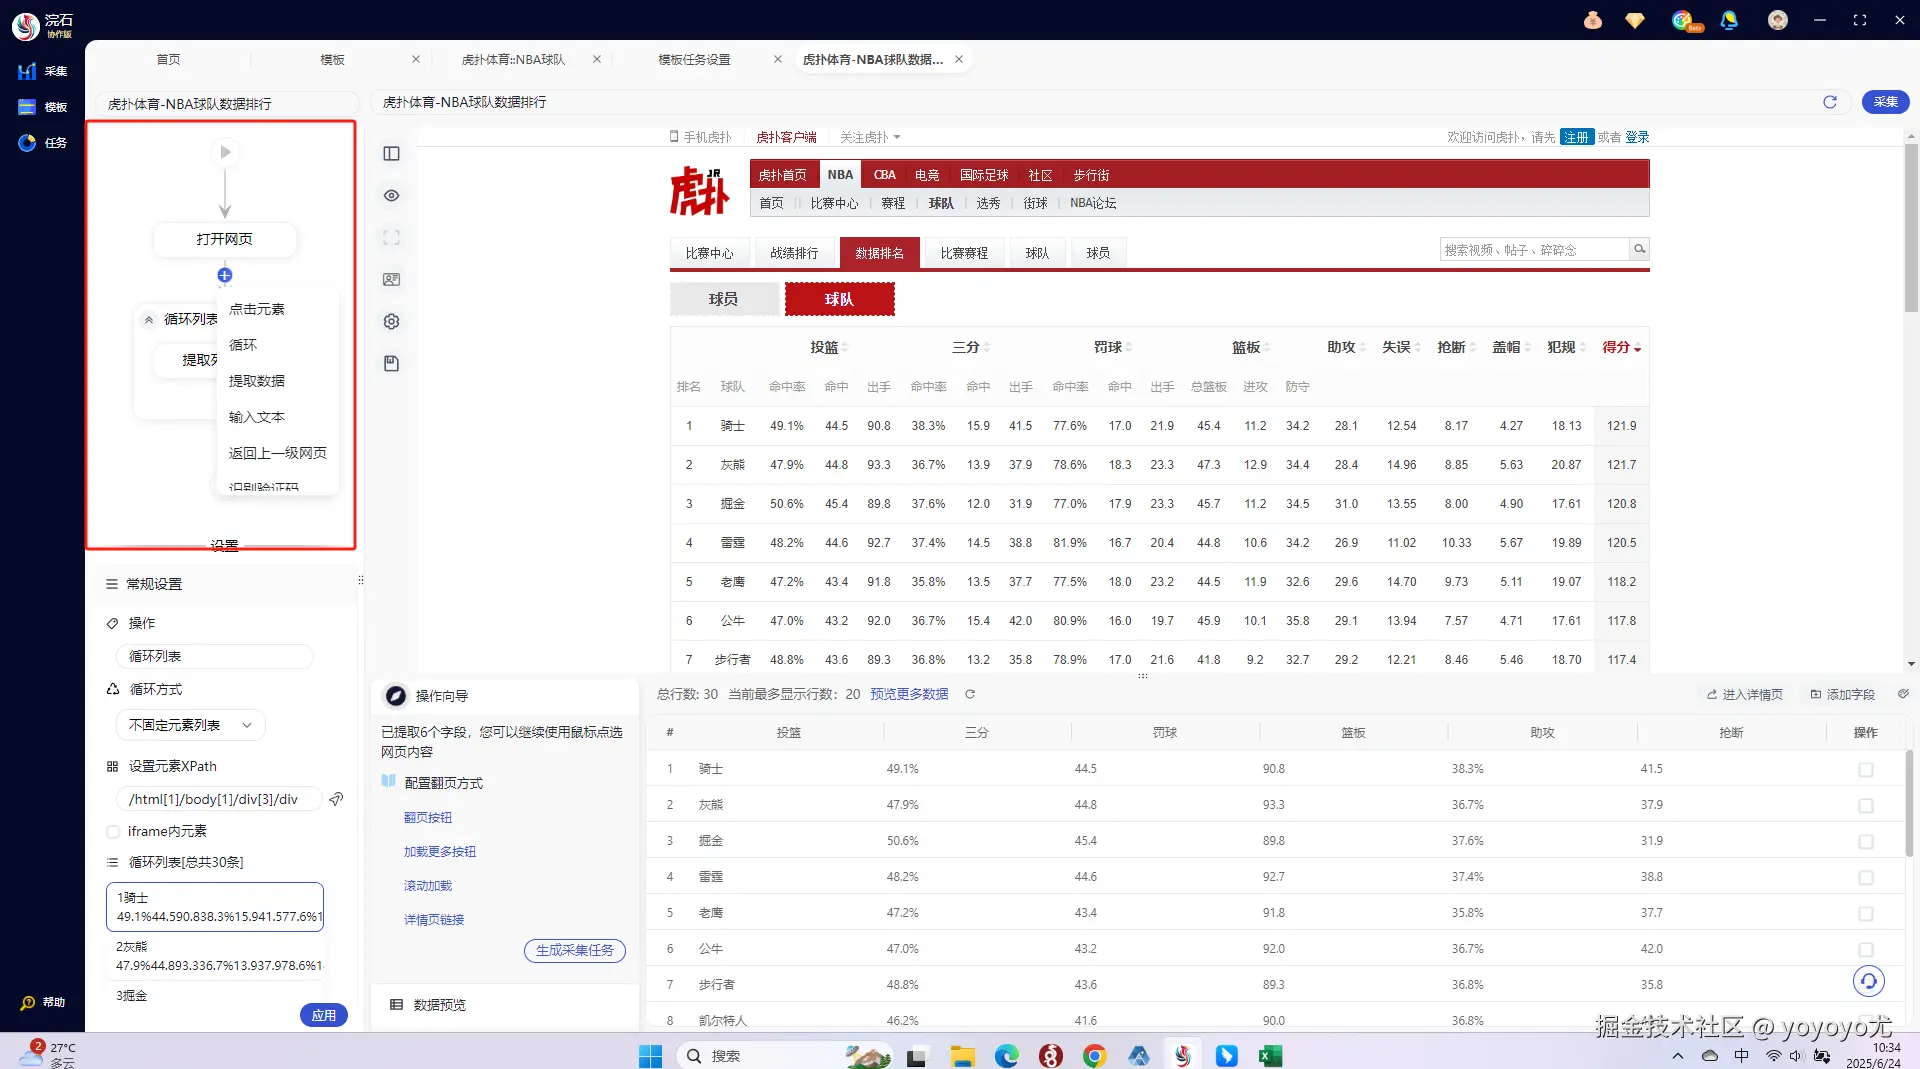Viewport: 1920px width, 1069px height.
Task: Click the embedded page vertical scrollbar
Action: click(1911, 230)
